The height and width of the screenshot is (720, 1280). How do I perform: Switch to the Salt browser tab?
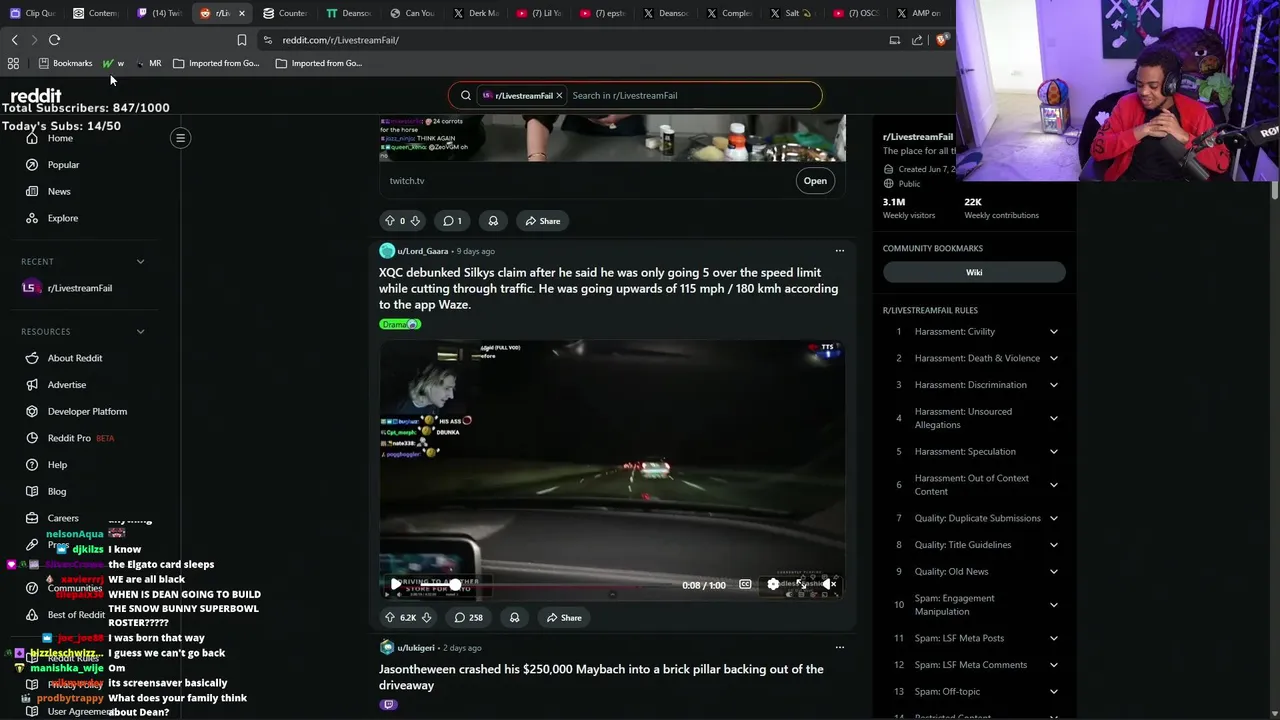pyautogui.click(x=791, y=13)
